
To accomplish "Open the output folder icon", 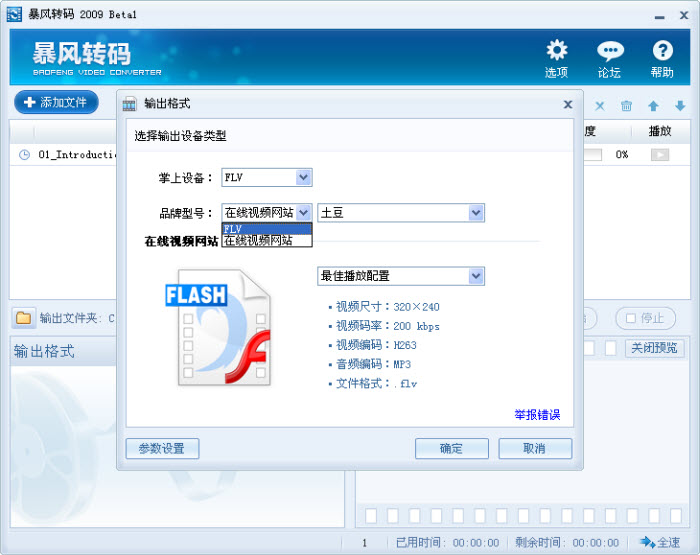I will (23, 318).
